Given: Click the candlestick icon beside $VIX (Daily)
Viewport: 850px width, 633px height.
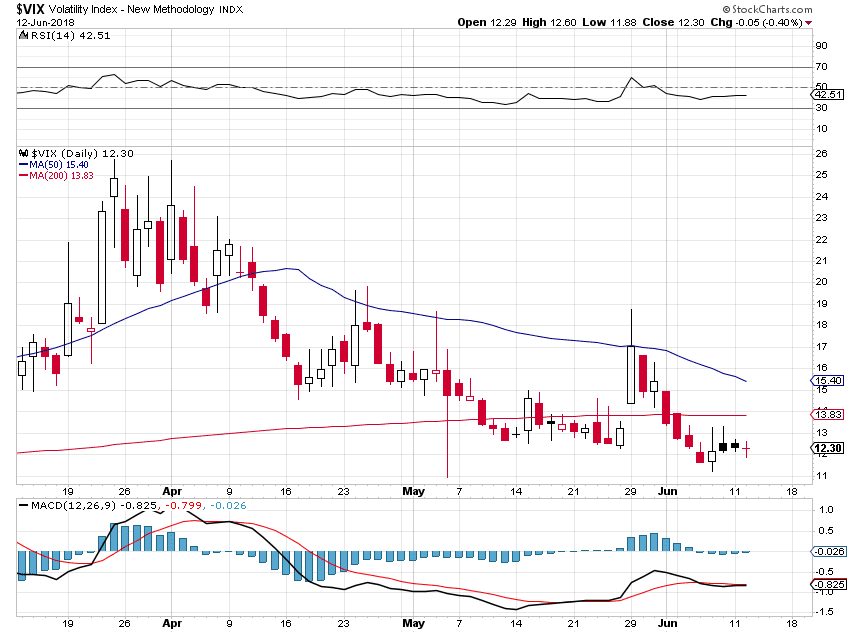Looking at the screenshot, I should click(23, 153).
